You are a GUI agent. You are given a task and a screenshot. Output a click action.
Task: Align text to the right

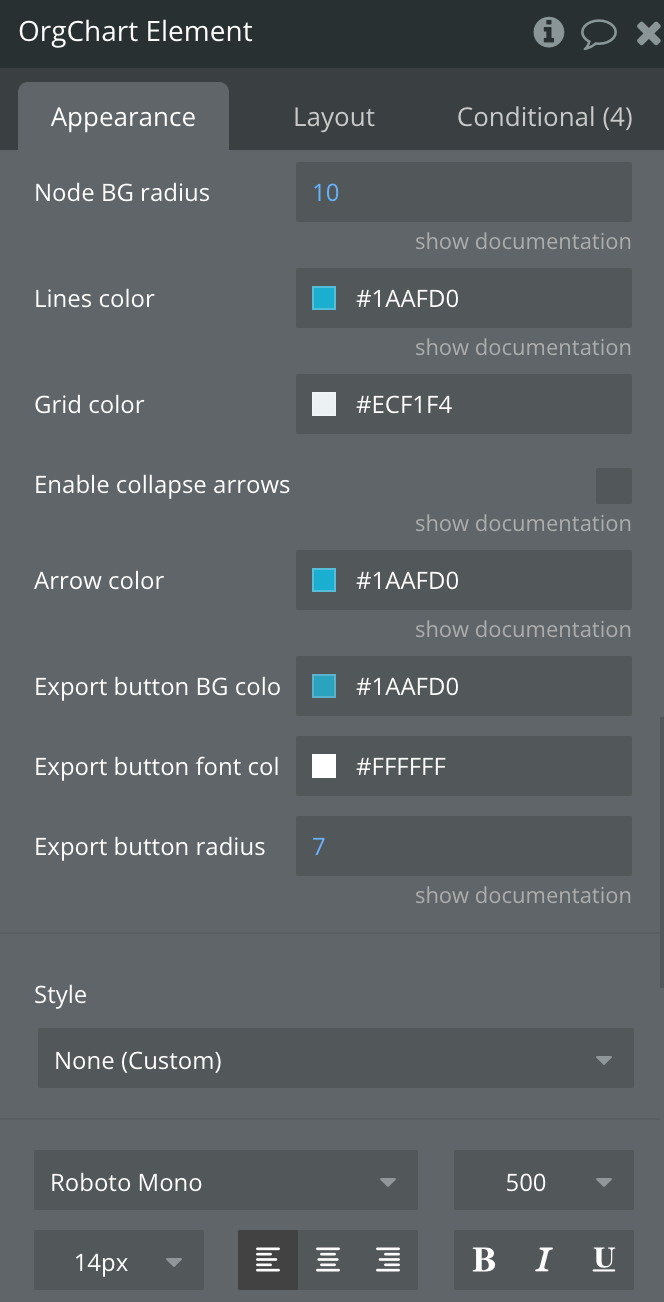(x=388, y=1260)
